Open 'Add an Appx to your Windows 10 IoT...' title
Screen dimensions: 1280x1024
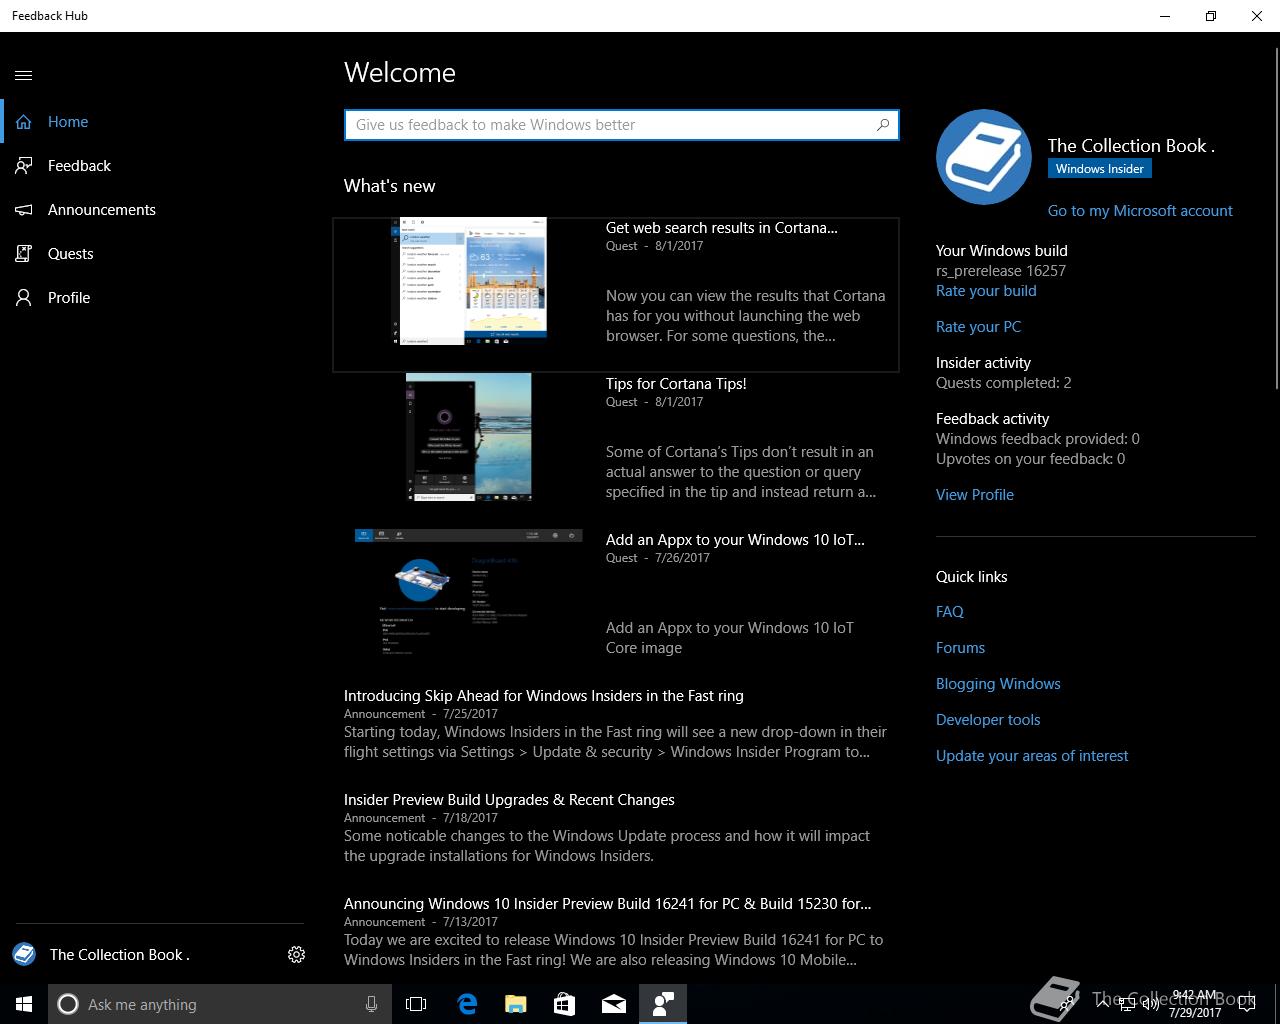tap(735, 540)
